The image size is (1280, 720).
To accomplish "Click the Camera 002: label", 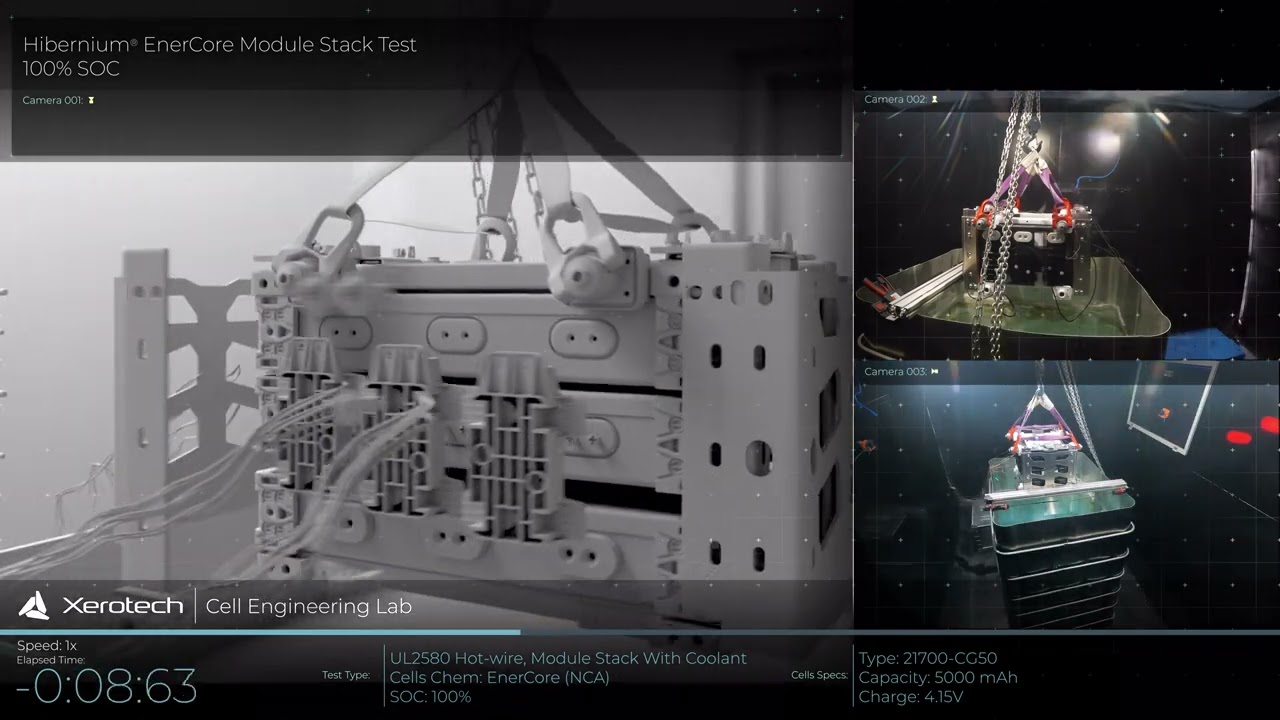I will coord(896,100).
